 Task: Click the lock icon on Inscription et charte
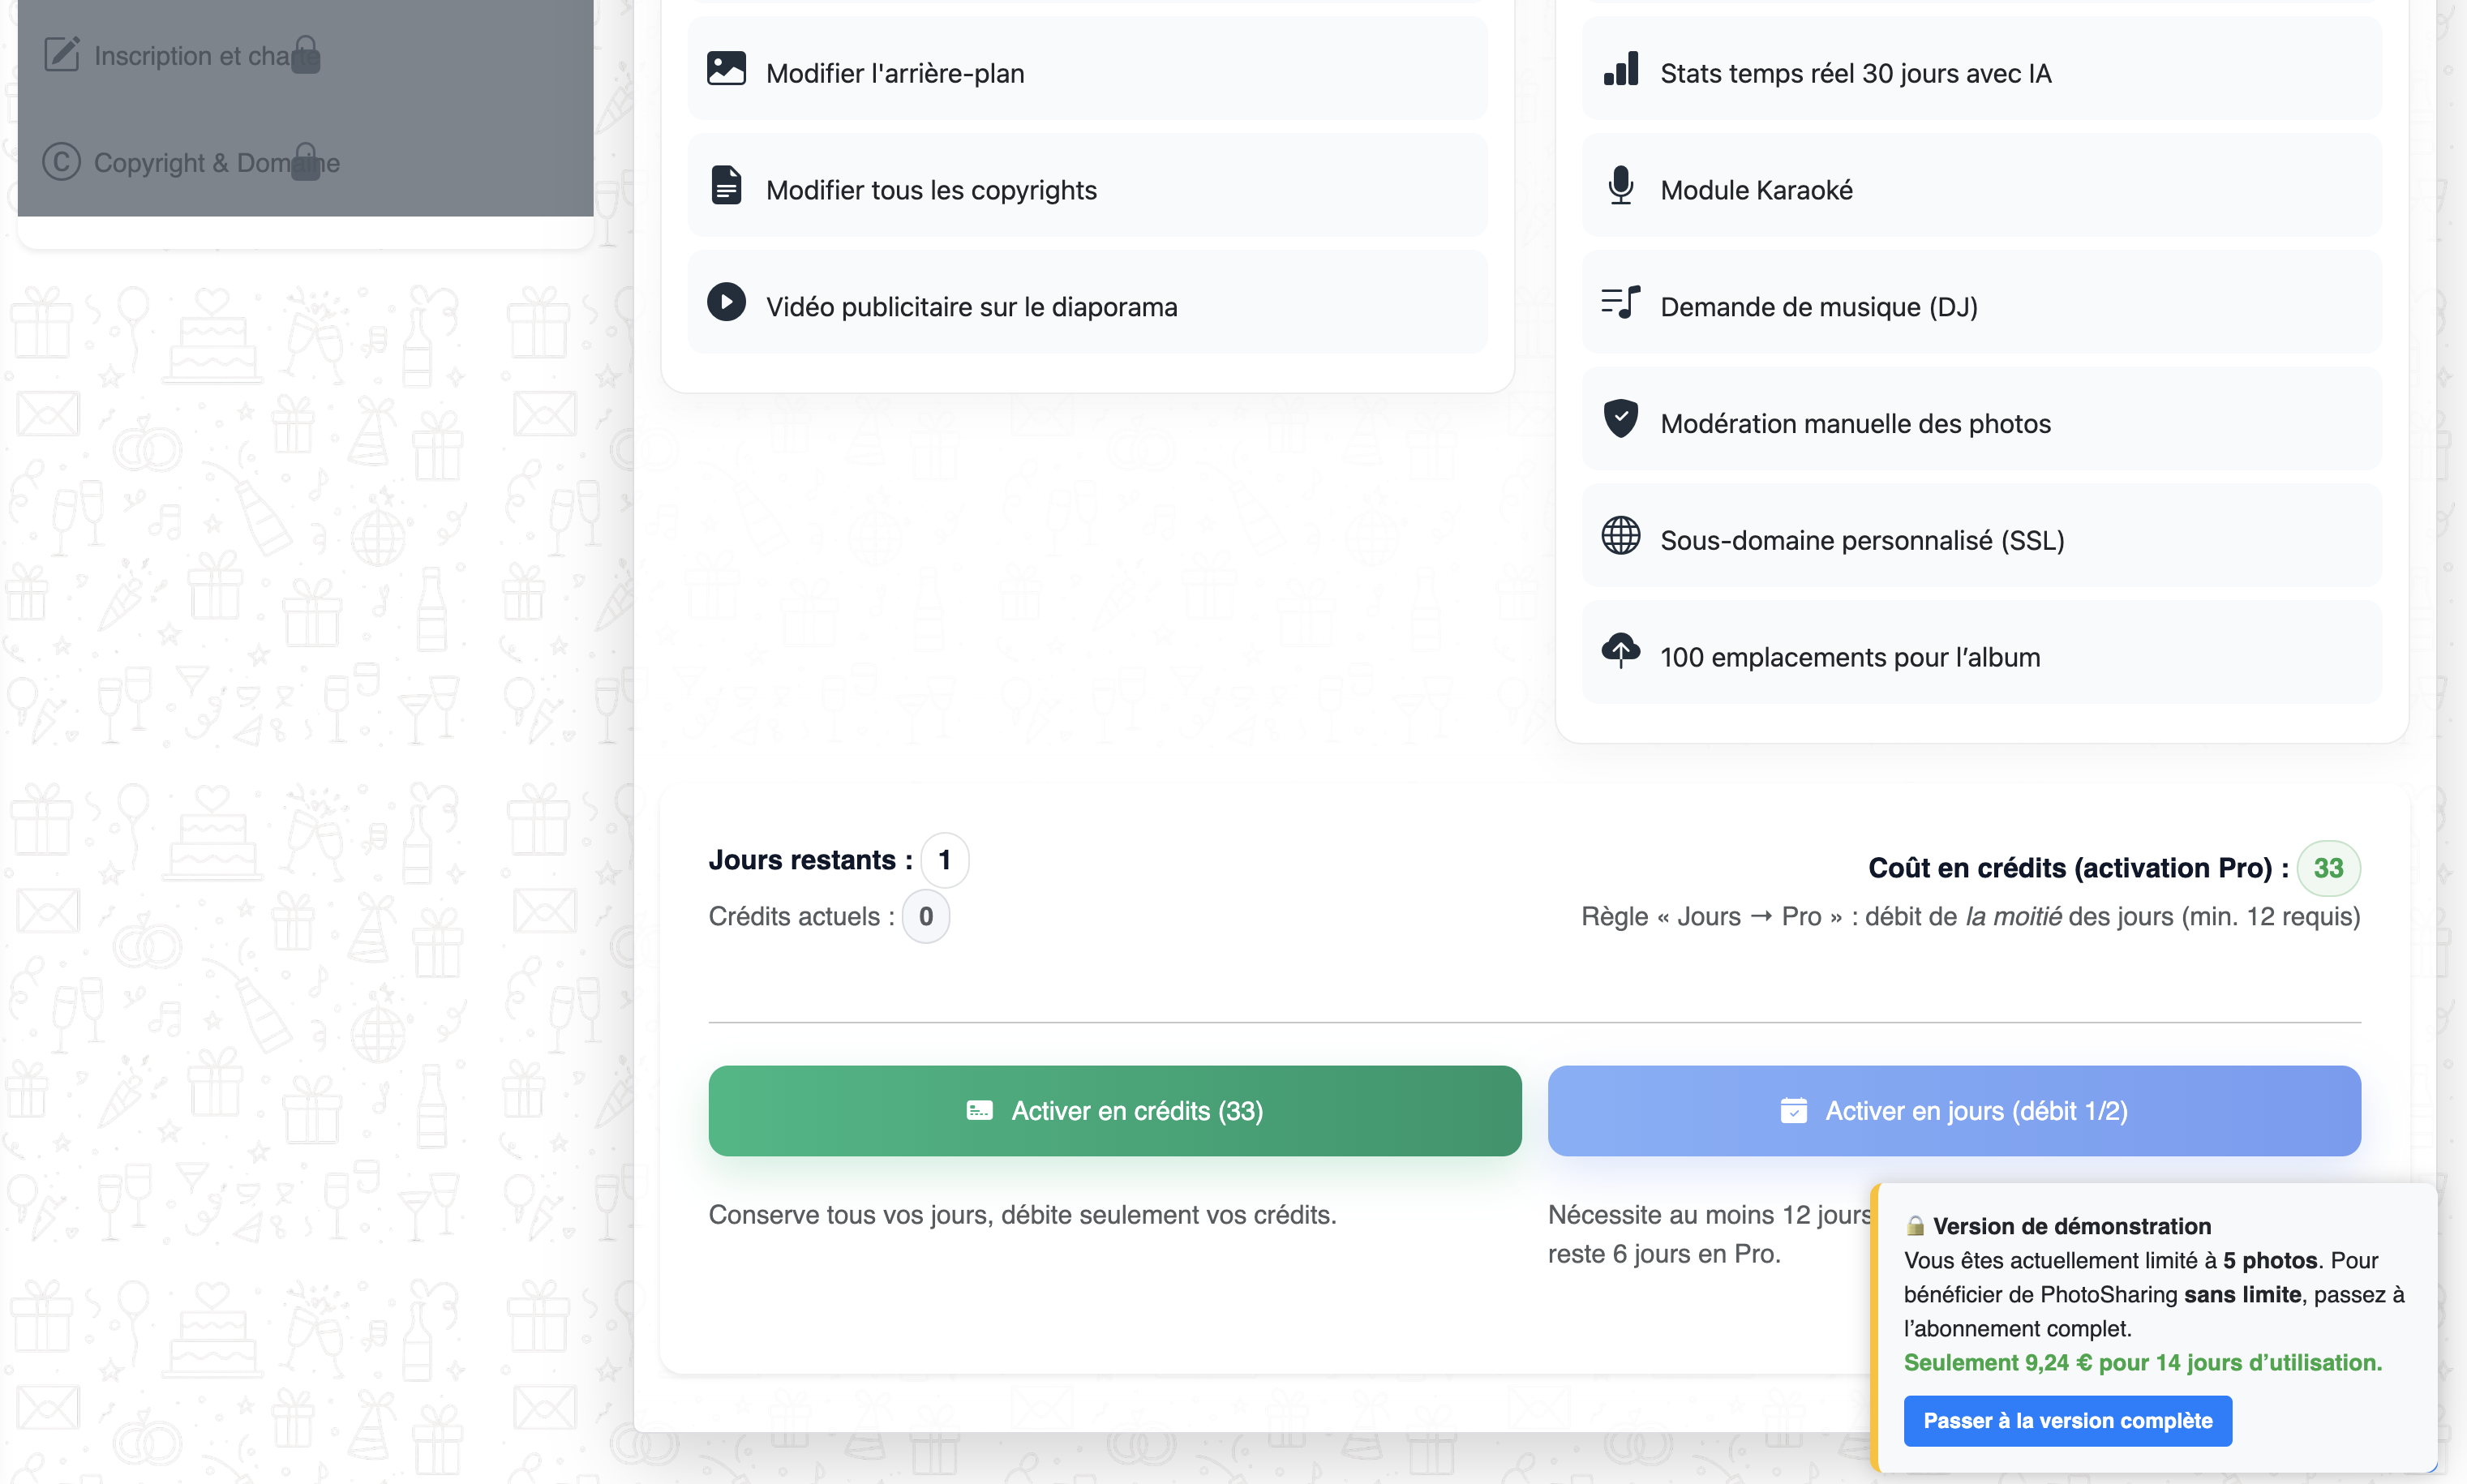pos(304,57)
